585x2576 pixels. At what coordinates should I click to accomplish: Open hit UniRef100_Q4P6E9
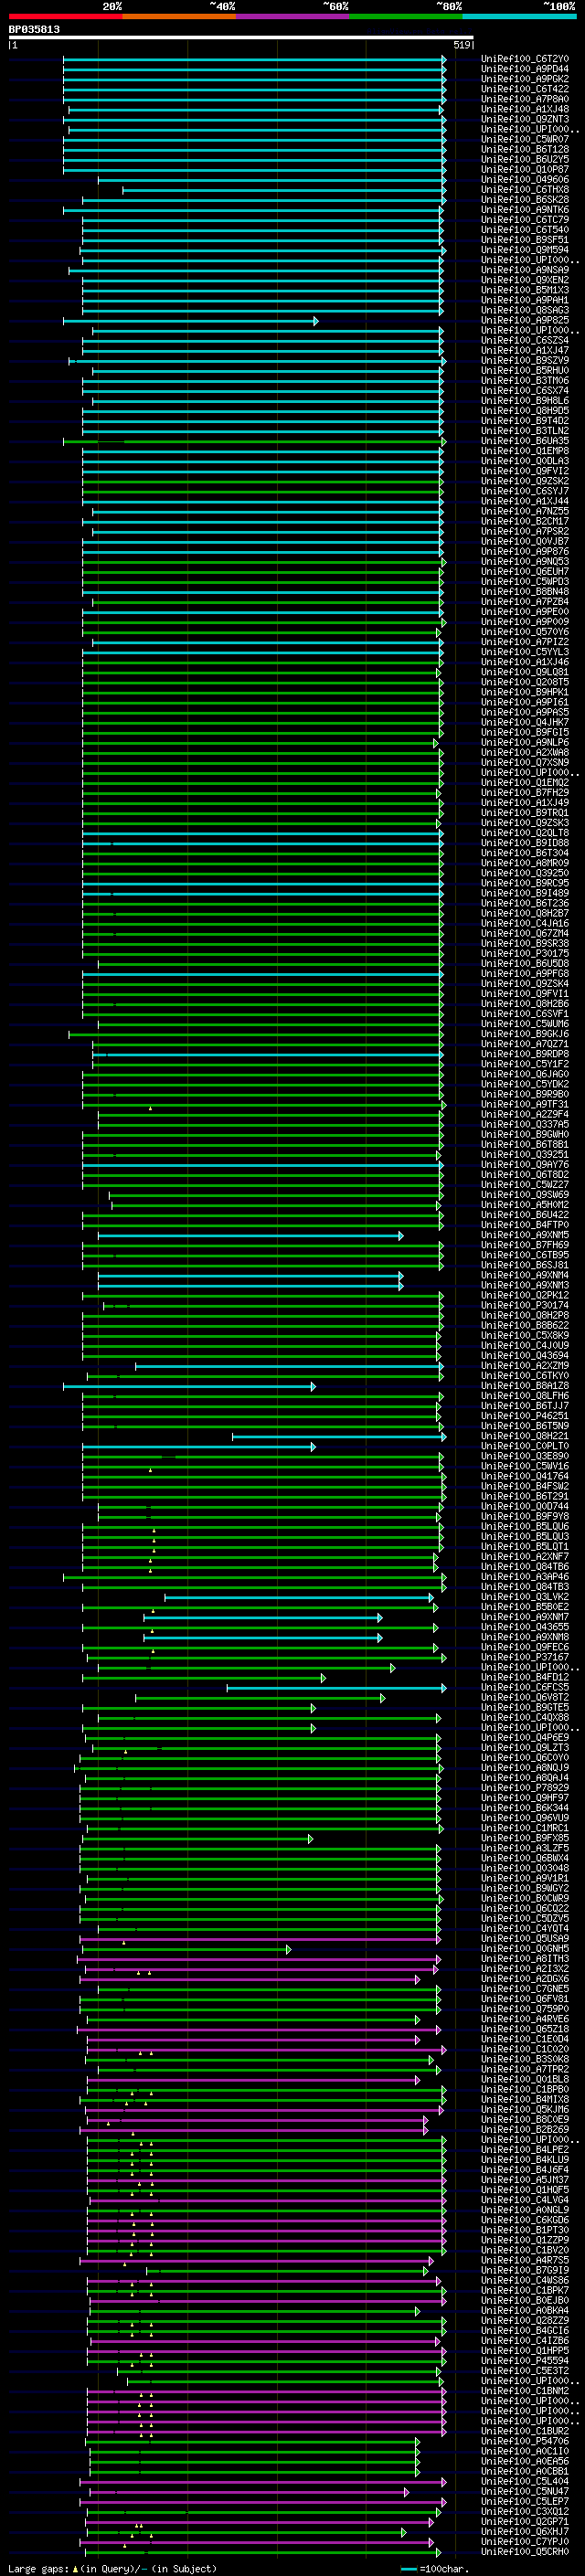click(525, 1738)
